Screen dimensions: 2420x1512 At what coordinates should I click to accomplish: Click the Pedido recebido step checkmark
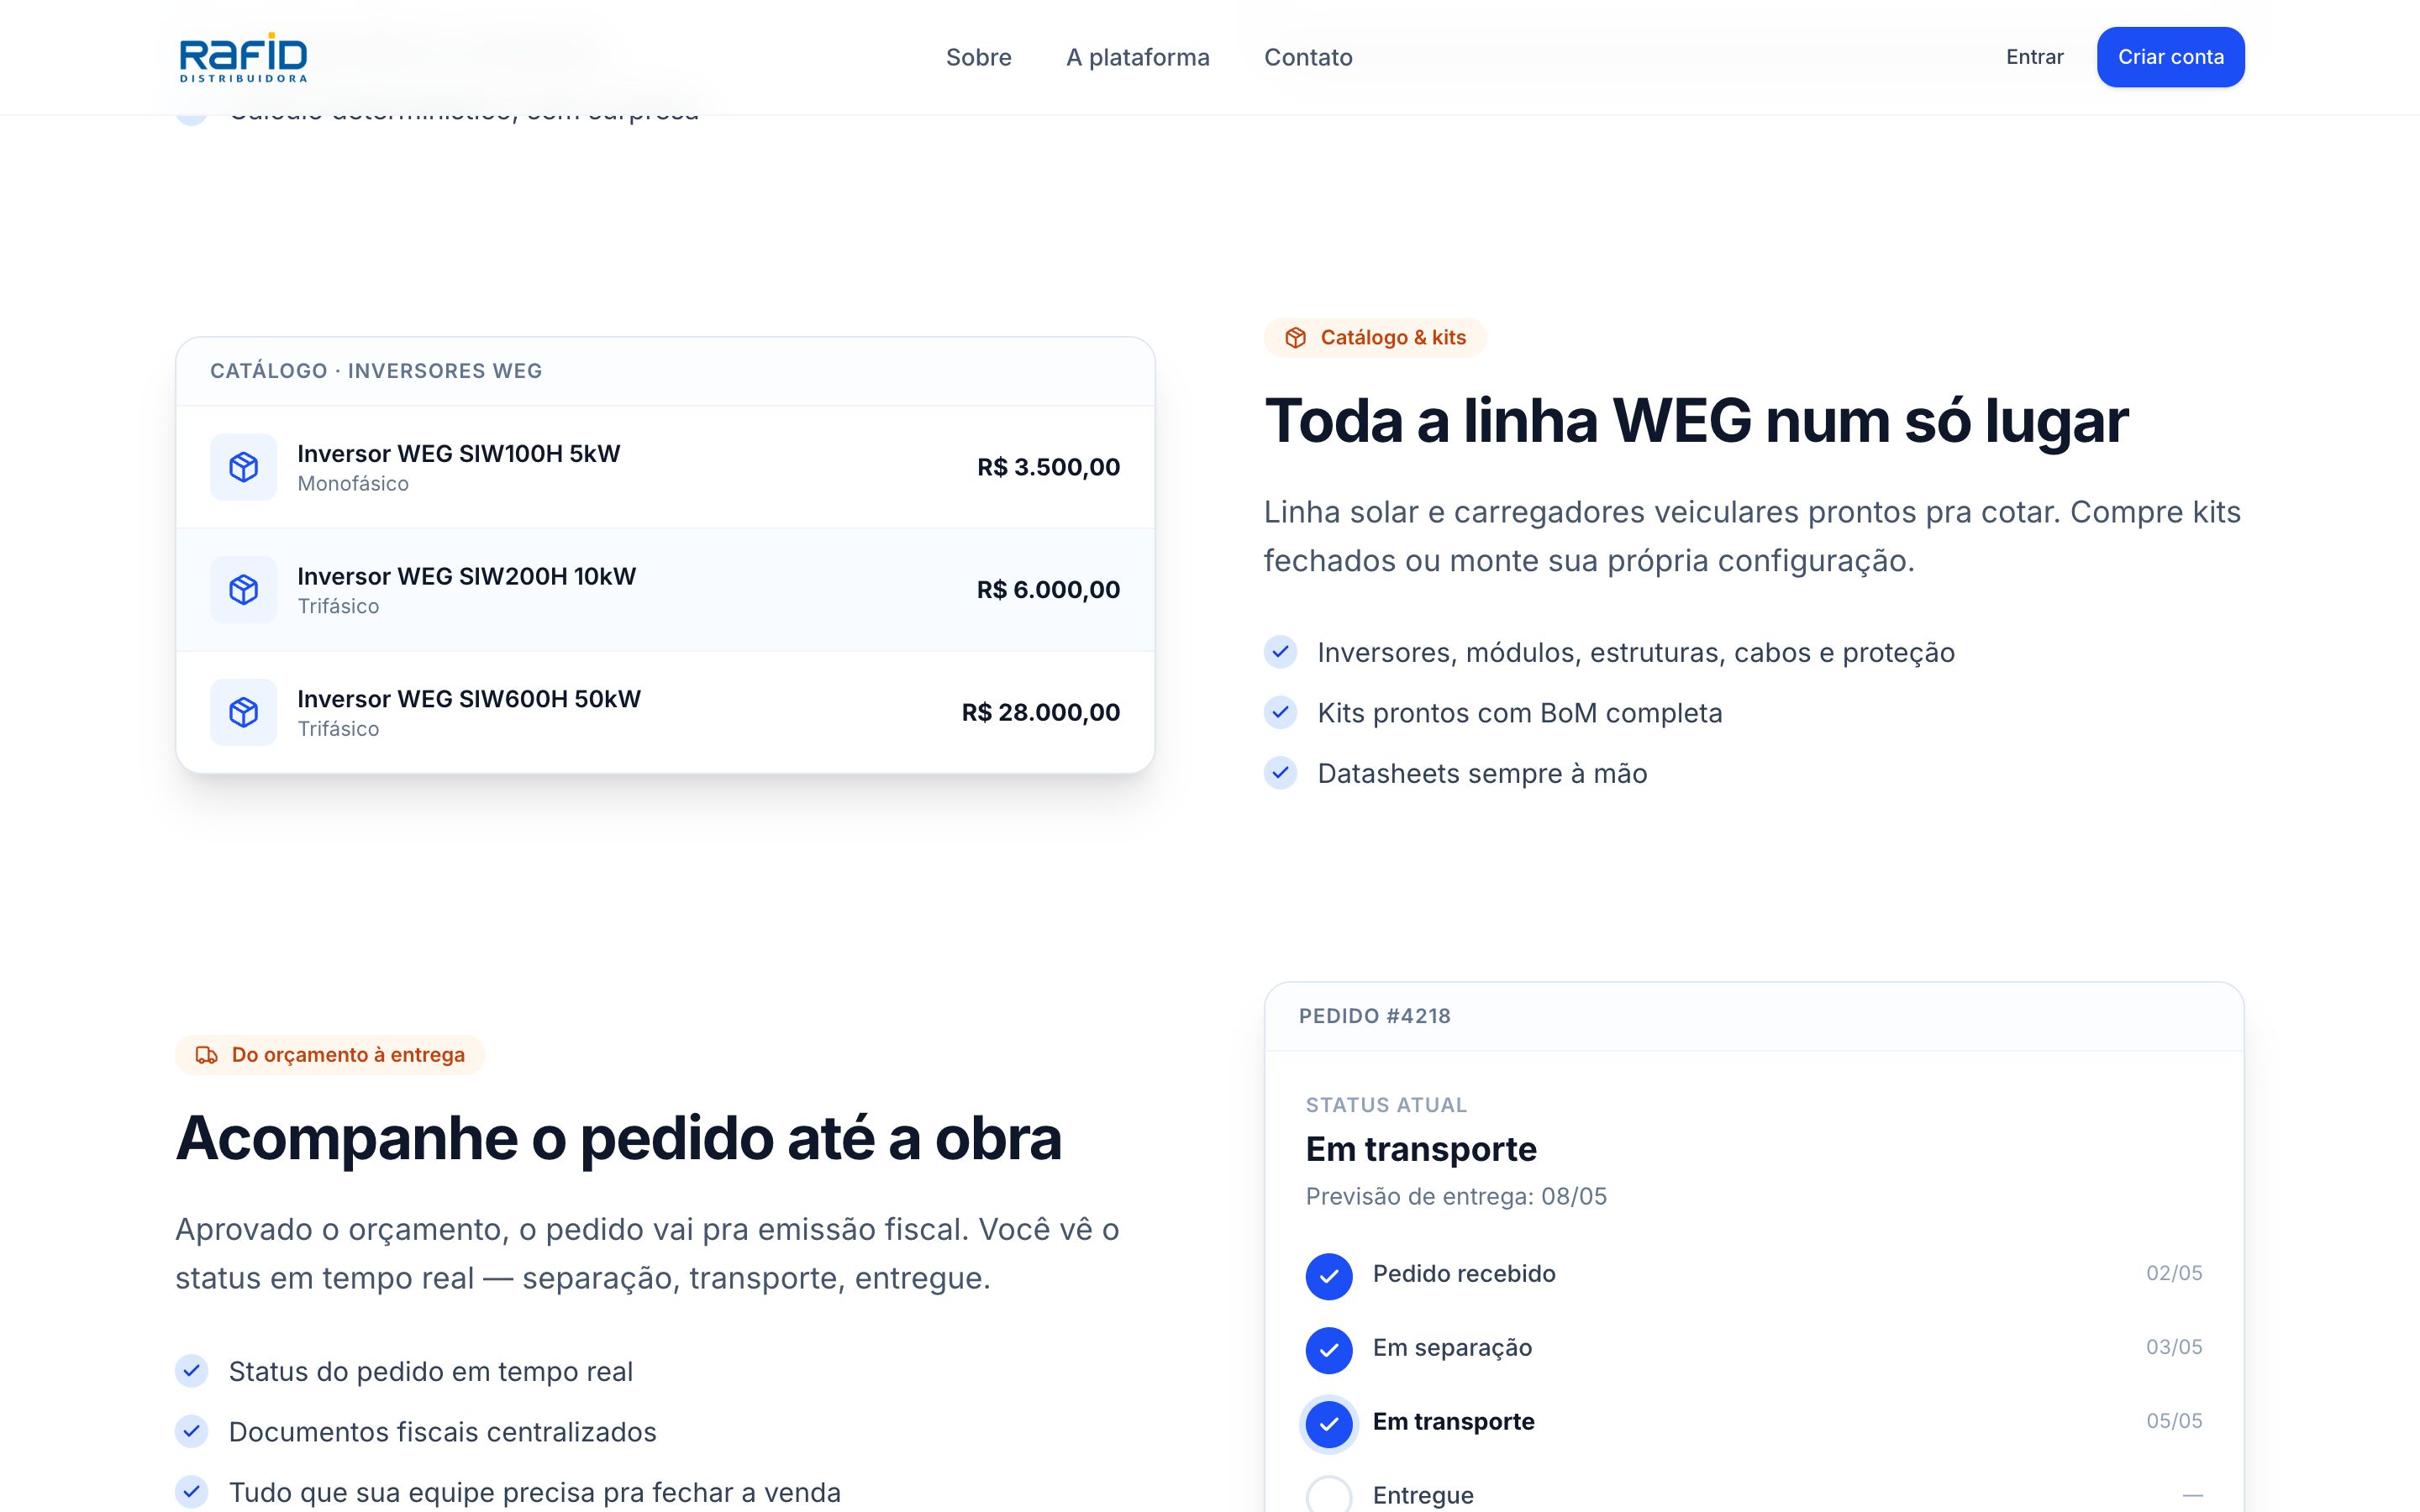1329,1276
